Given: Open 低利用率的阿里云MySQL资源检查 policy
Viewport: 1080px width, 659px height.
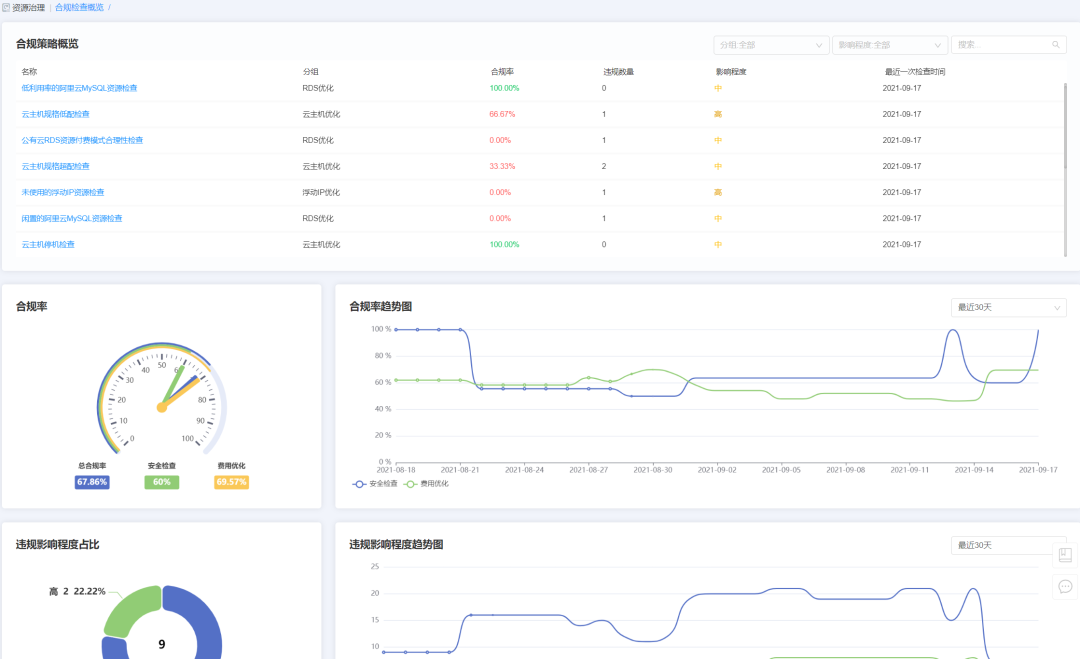Looking at the screenshot, I should (x=79, y=88).
